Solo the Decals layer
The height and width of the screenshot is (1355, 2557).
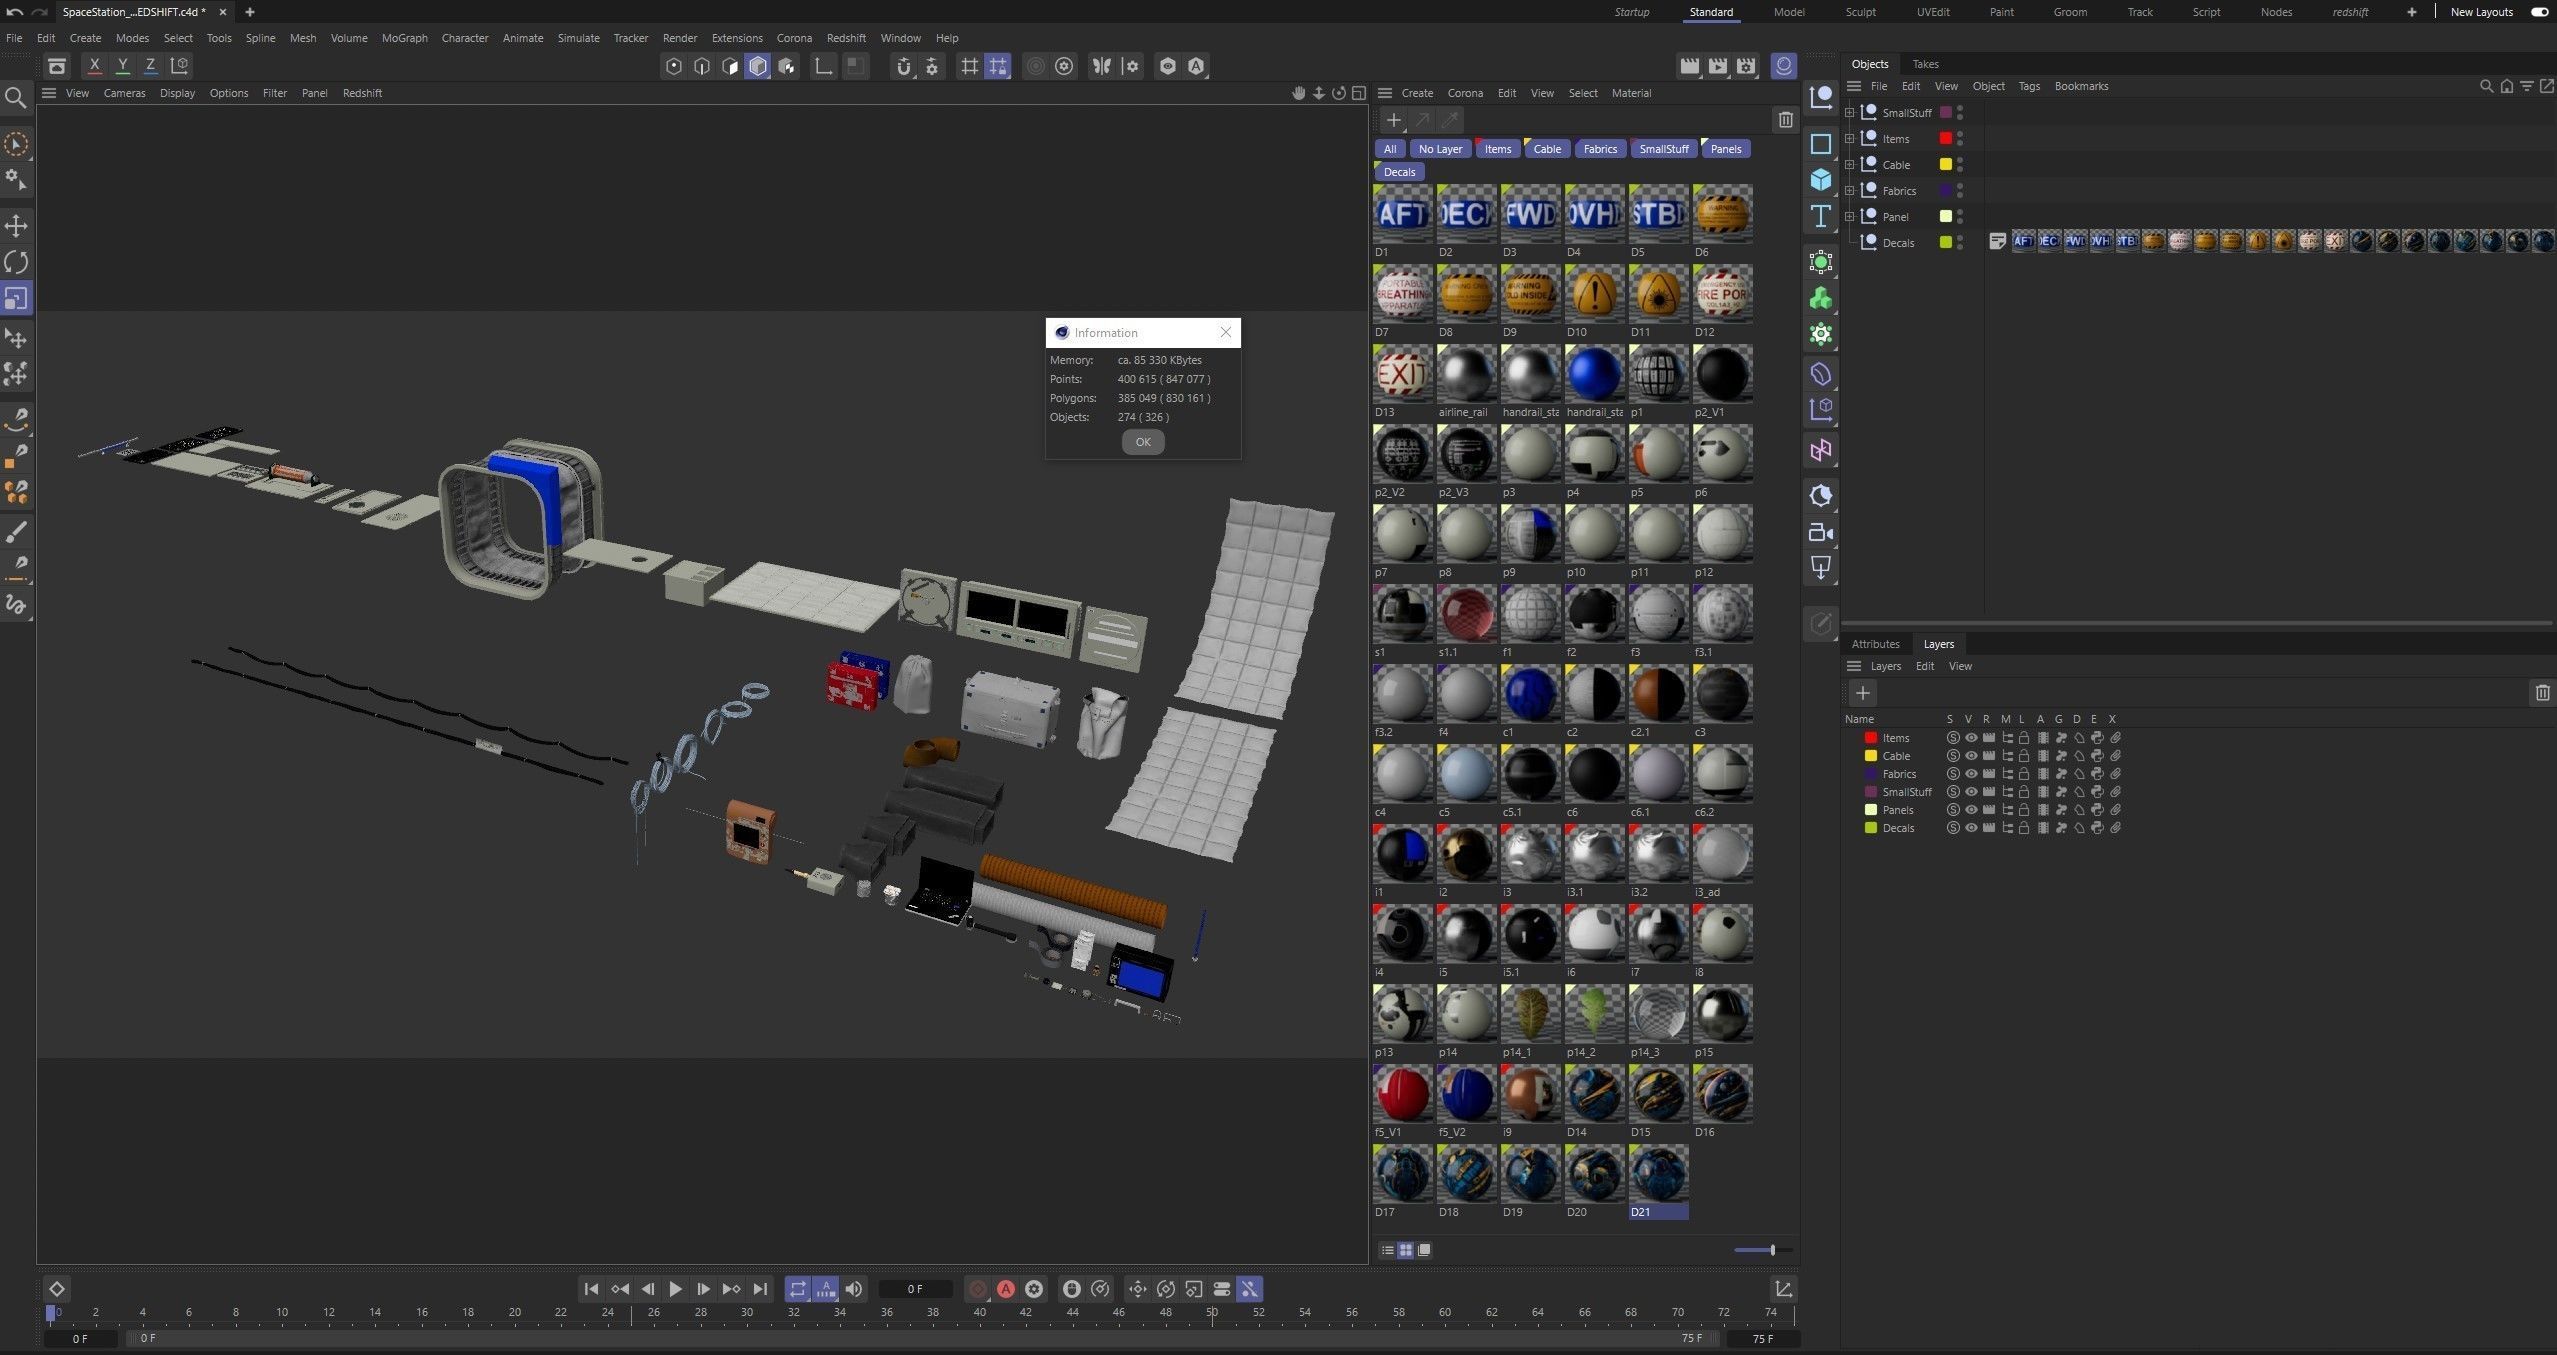tap(1952, 828)
